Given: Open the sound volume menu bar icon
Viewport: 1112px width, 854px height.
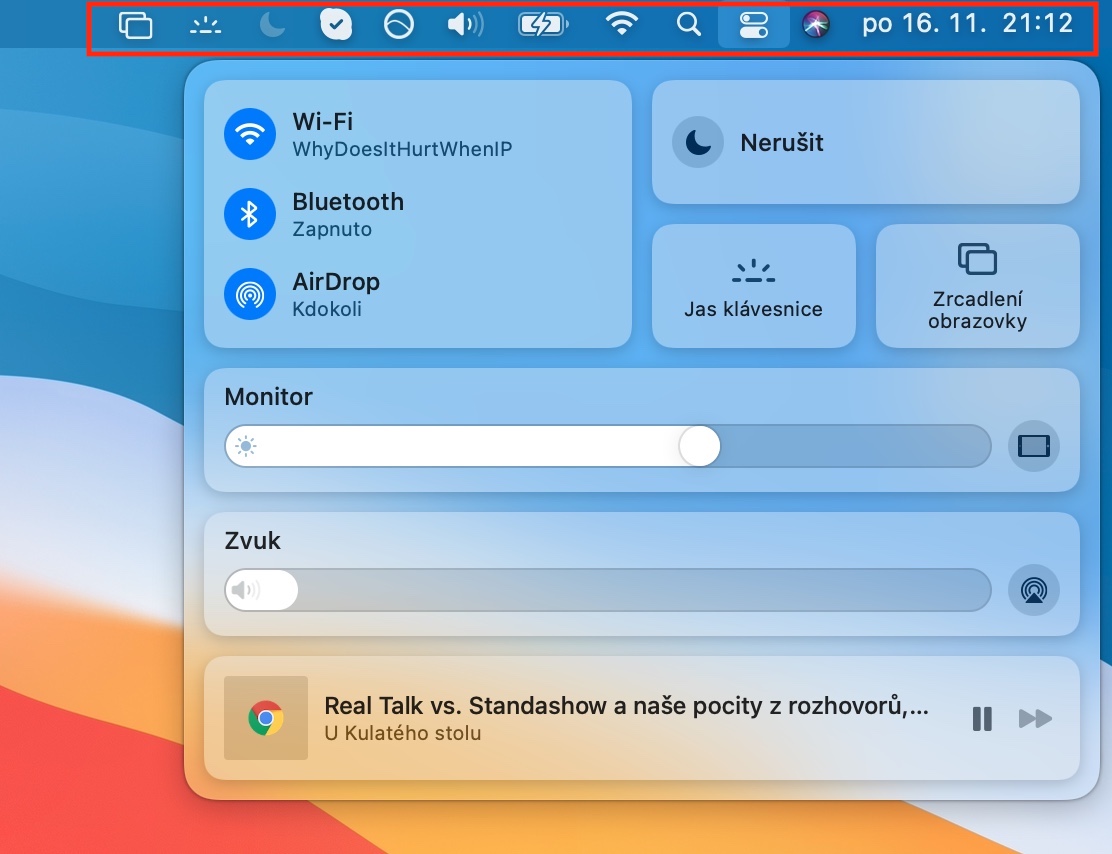Looking at the screenshot, I should [465, 25].
